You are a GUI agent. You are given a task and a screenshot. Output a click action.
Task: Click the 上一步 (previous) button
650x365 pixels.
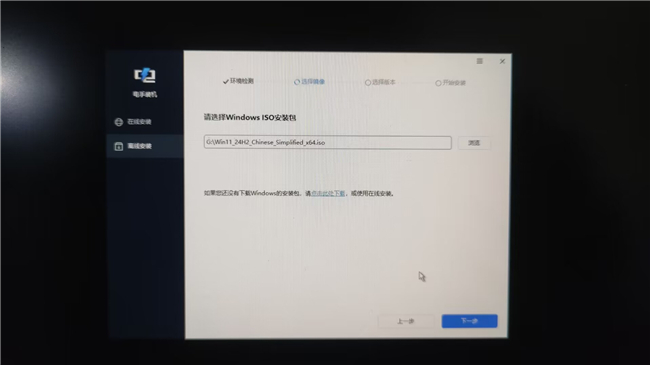click(x=405, y=321)
